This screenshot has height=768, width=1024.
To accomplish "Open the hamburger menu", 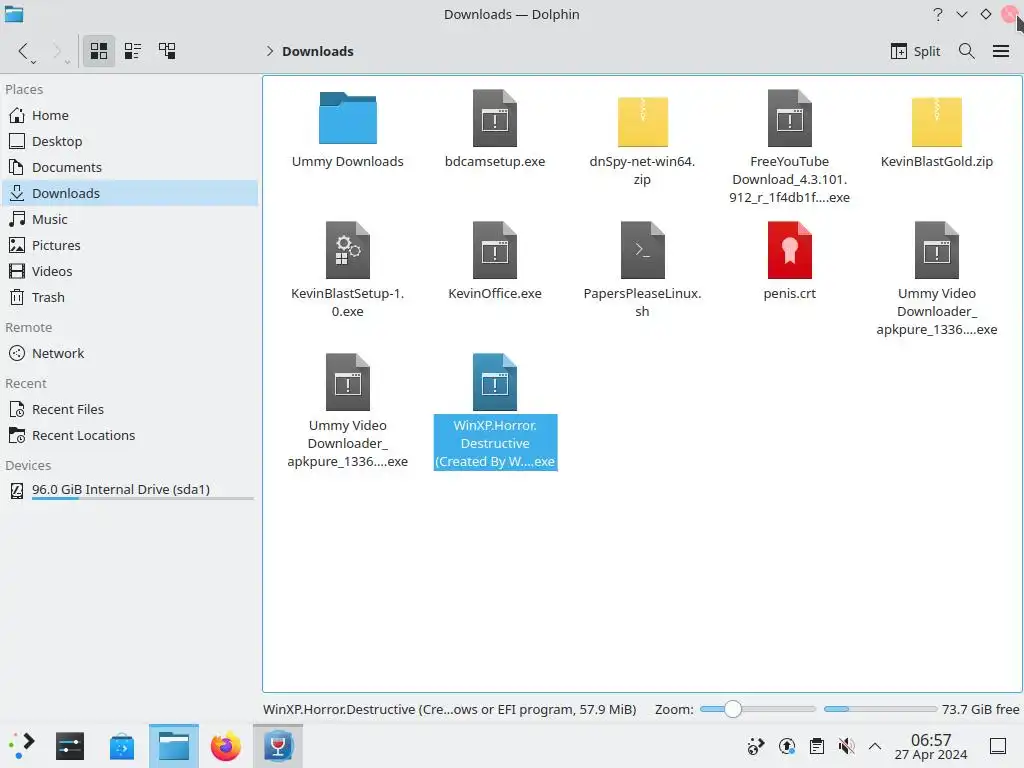I will pyautogui.click(x=1000, y=51).
